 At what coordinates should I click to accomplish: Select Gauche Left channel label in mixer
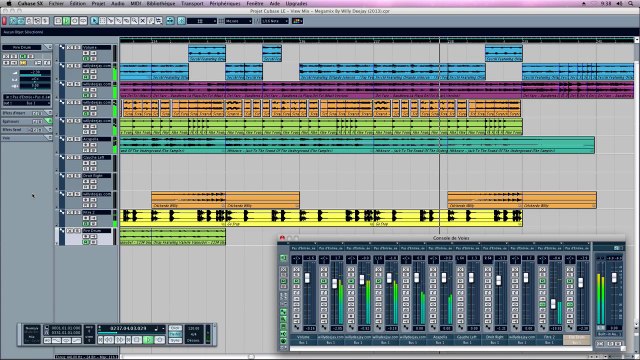click(467, 337)
